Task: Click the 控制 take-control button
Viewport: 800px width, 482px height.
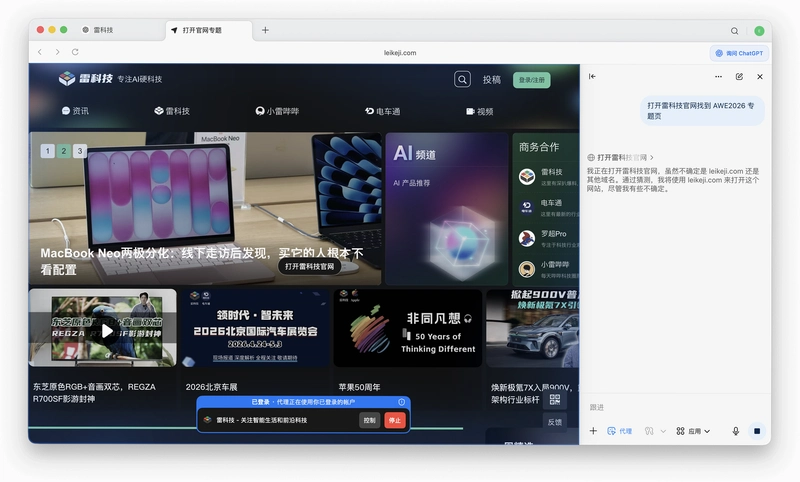Action: click(x=369, y=420)
